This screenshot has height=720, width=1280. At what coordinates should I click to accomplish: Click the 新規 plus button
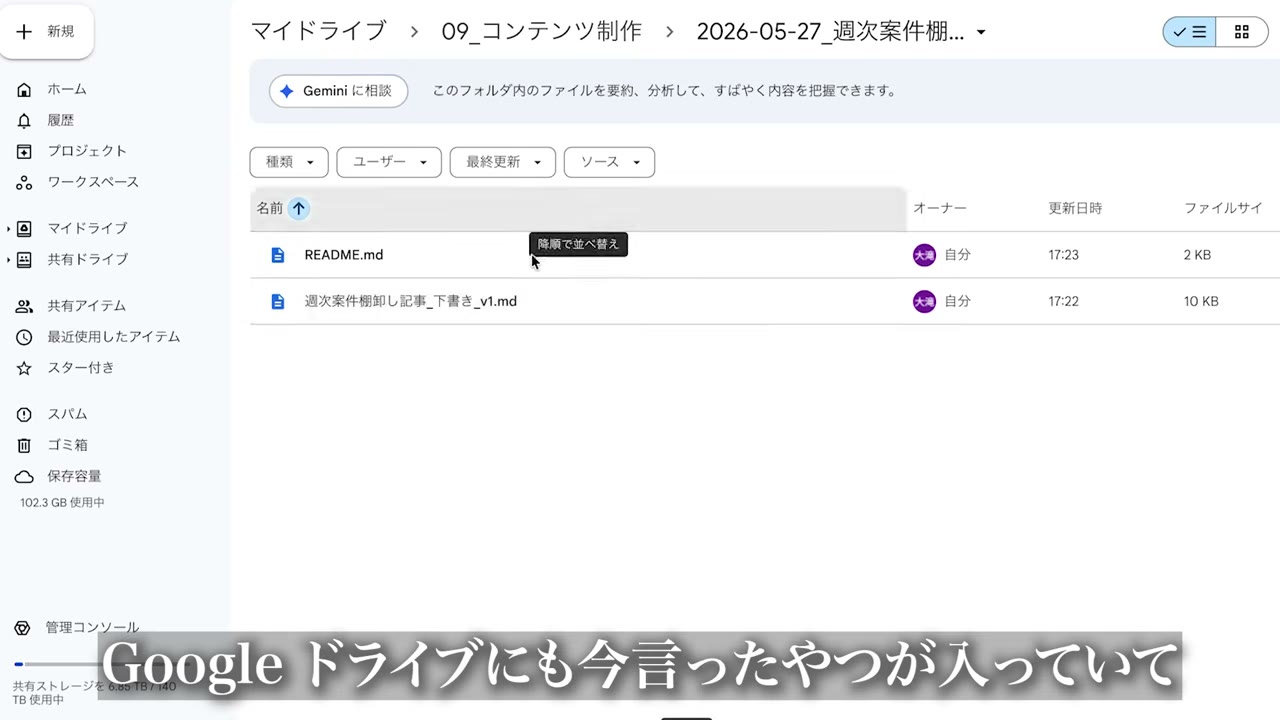tap(46, 32)
